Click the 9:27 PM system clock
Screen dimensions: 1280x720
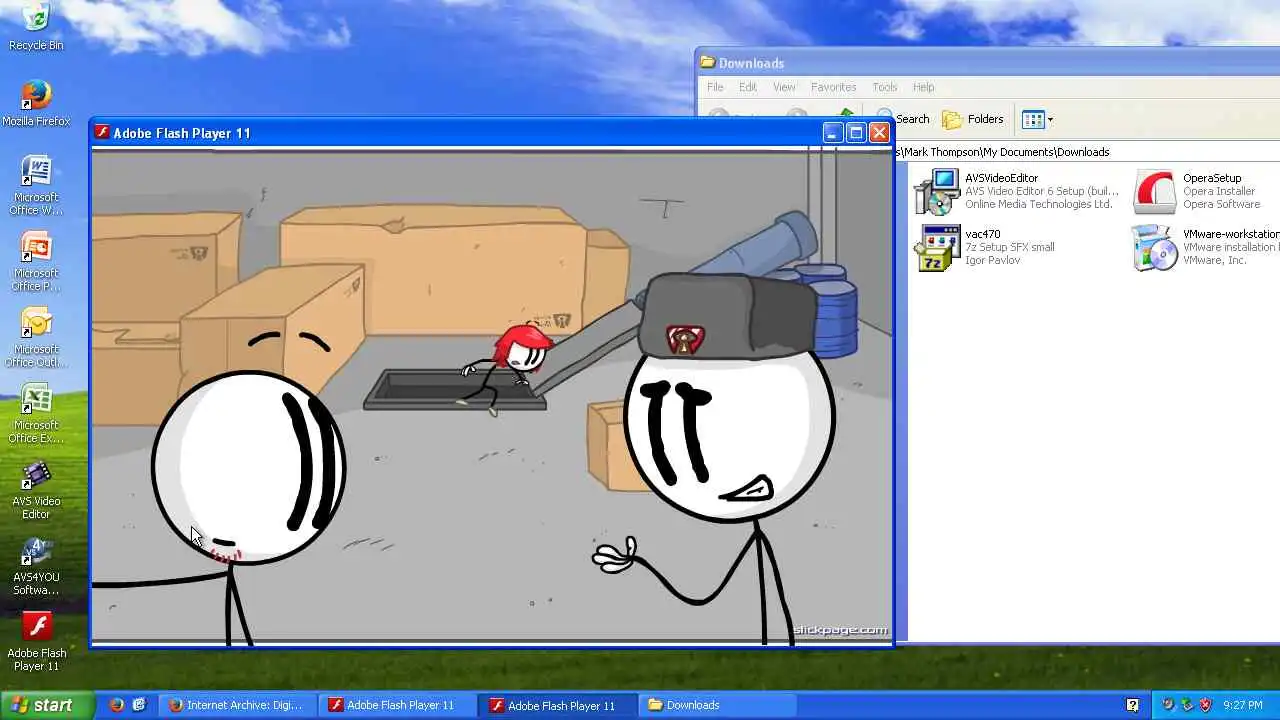coord(1243,705)
